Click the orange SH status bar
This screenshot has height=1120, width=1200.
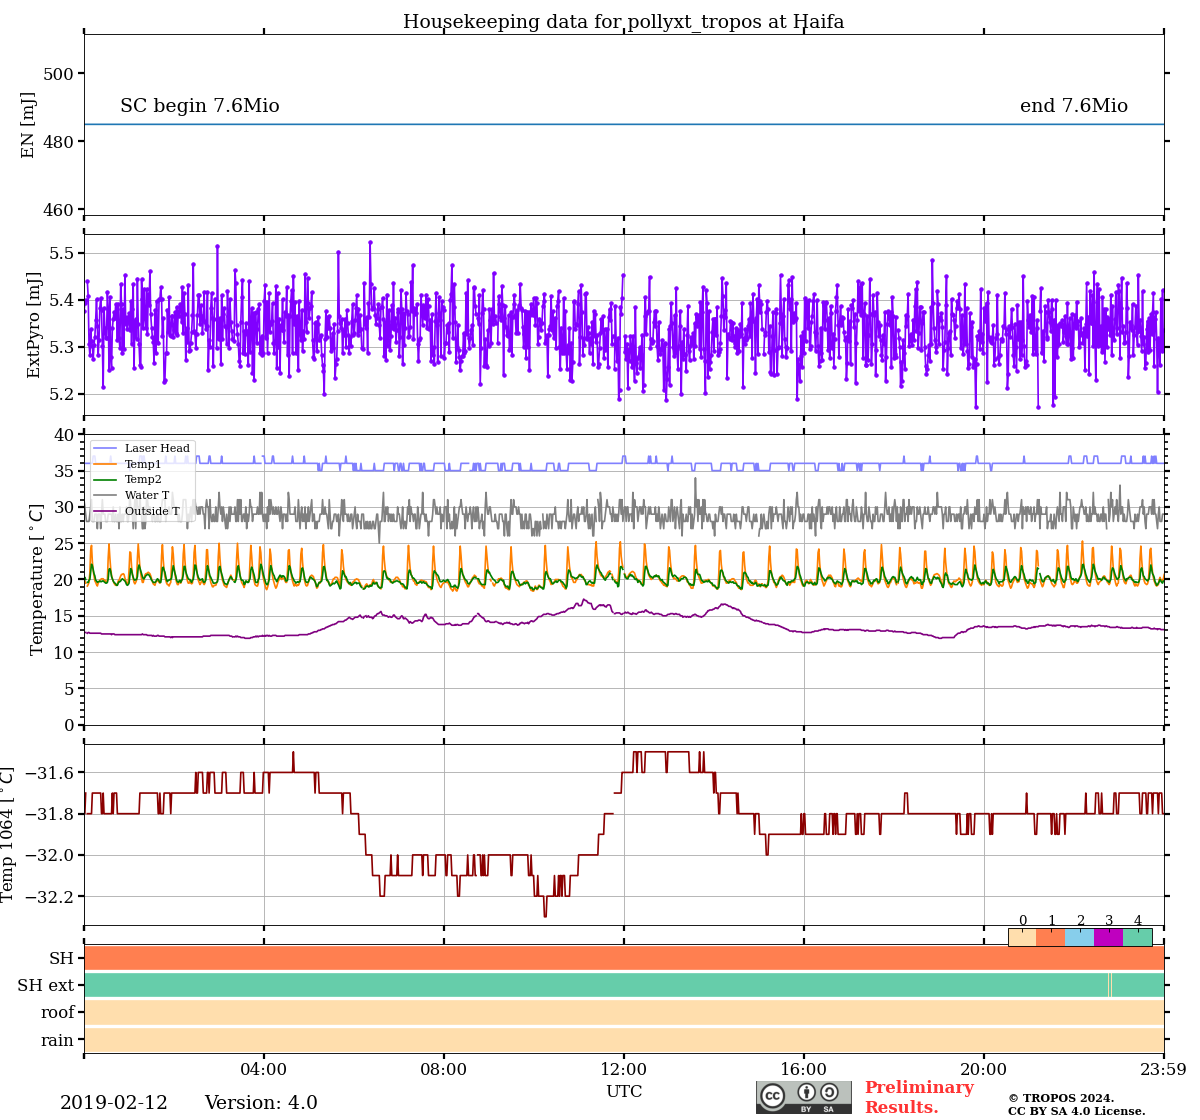click(624, 958)
